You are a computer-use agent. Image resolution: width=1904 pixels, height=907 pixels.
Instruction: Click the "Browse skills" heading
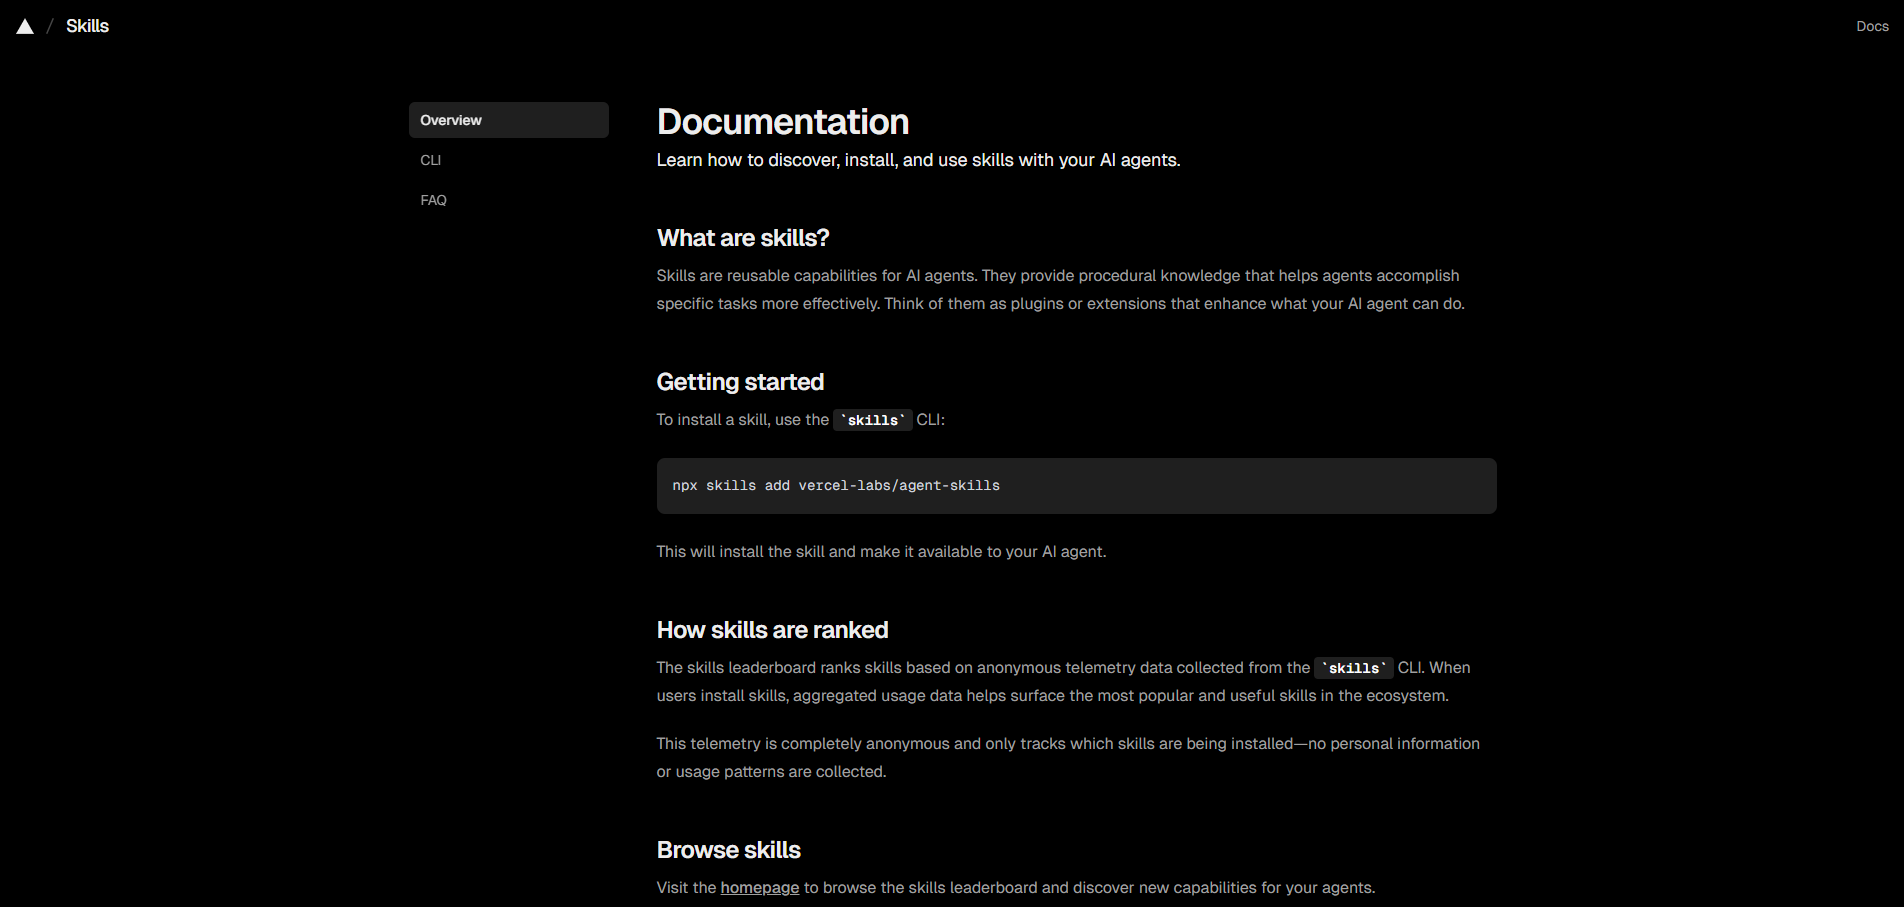728,850
